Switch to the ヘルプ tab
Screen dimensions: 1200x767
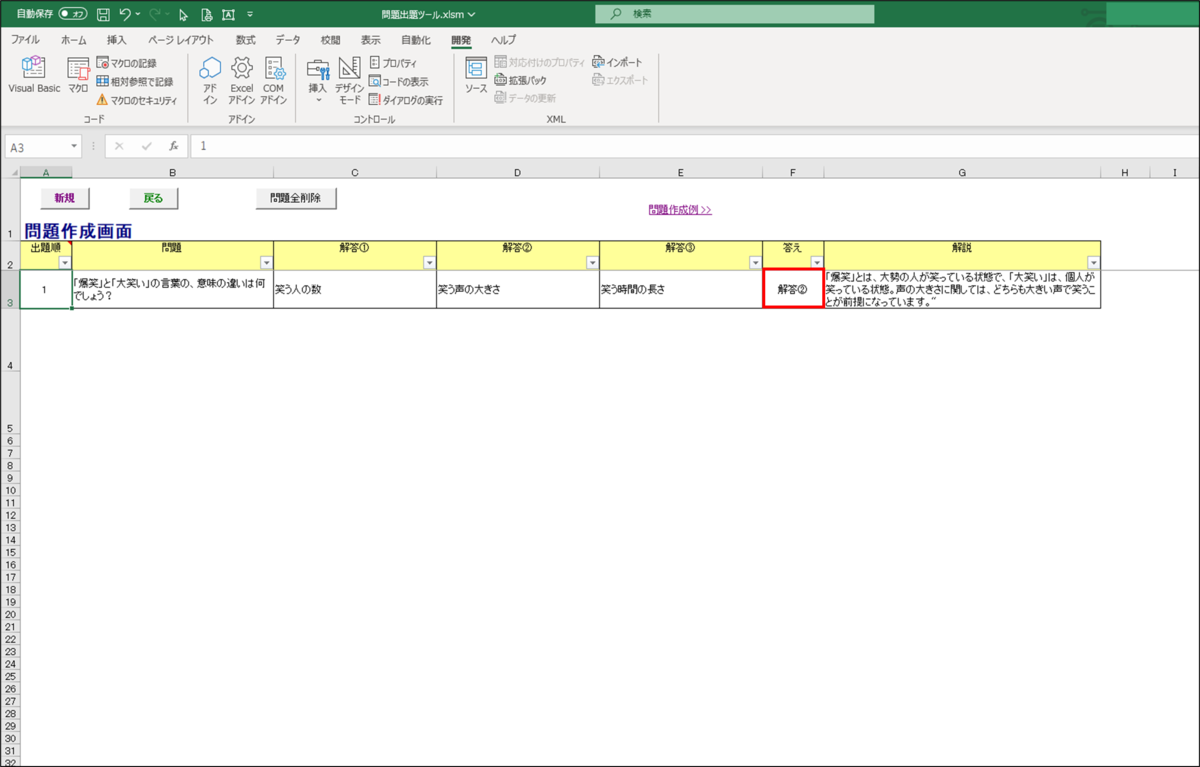tap(503, 40)
